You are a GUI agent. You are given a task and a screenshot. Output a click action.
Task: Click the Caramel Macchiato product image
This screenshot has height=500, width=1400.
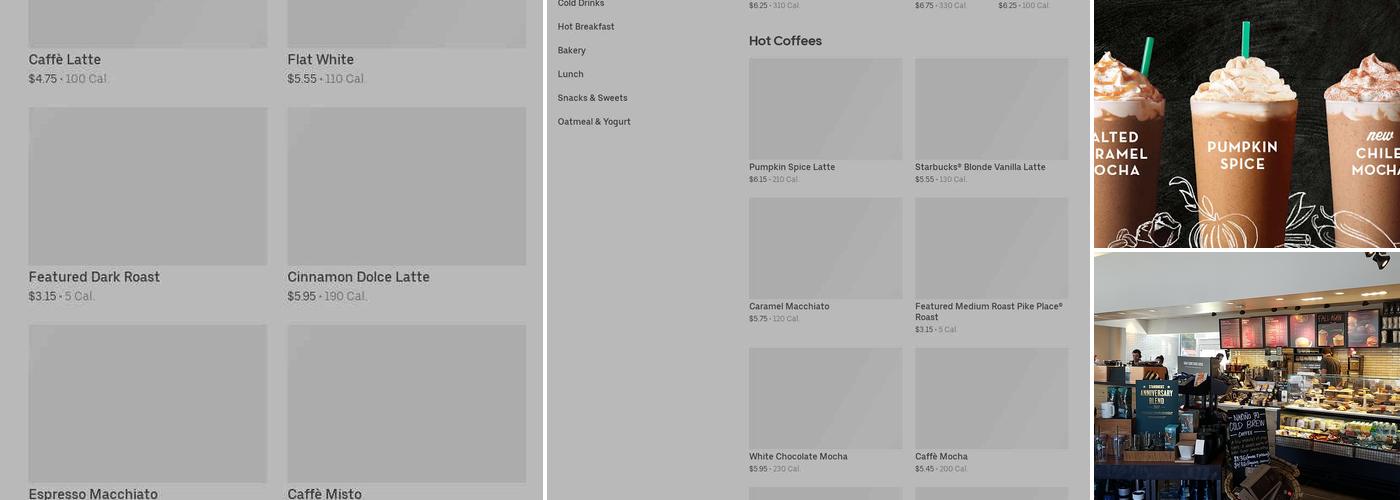825,248
